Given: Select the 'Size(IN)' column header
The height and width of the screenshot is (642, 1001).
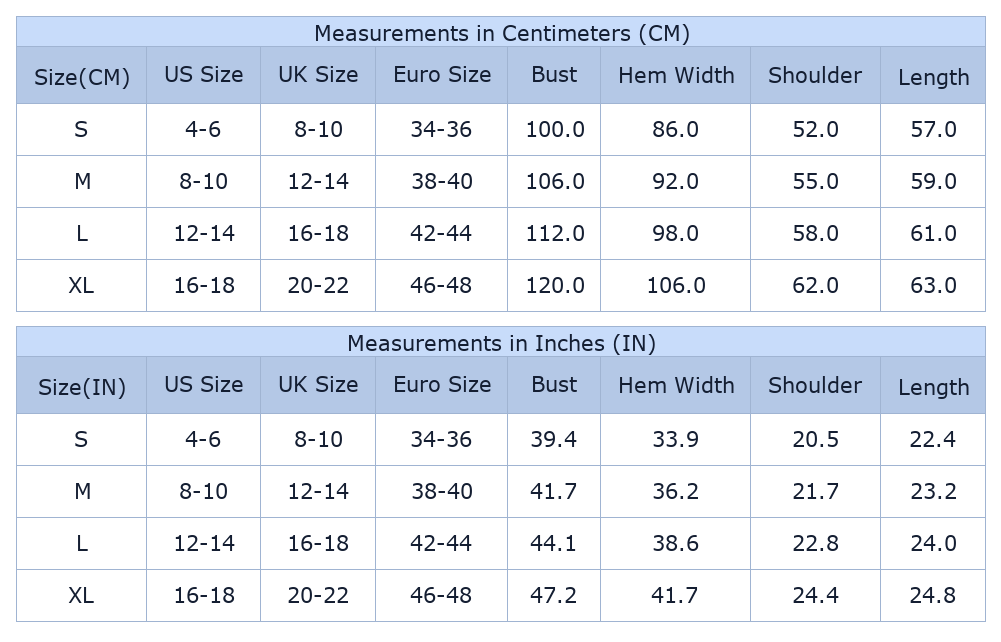Looking at the screenshot, I should coord(82,387).
